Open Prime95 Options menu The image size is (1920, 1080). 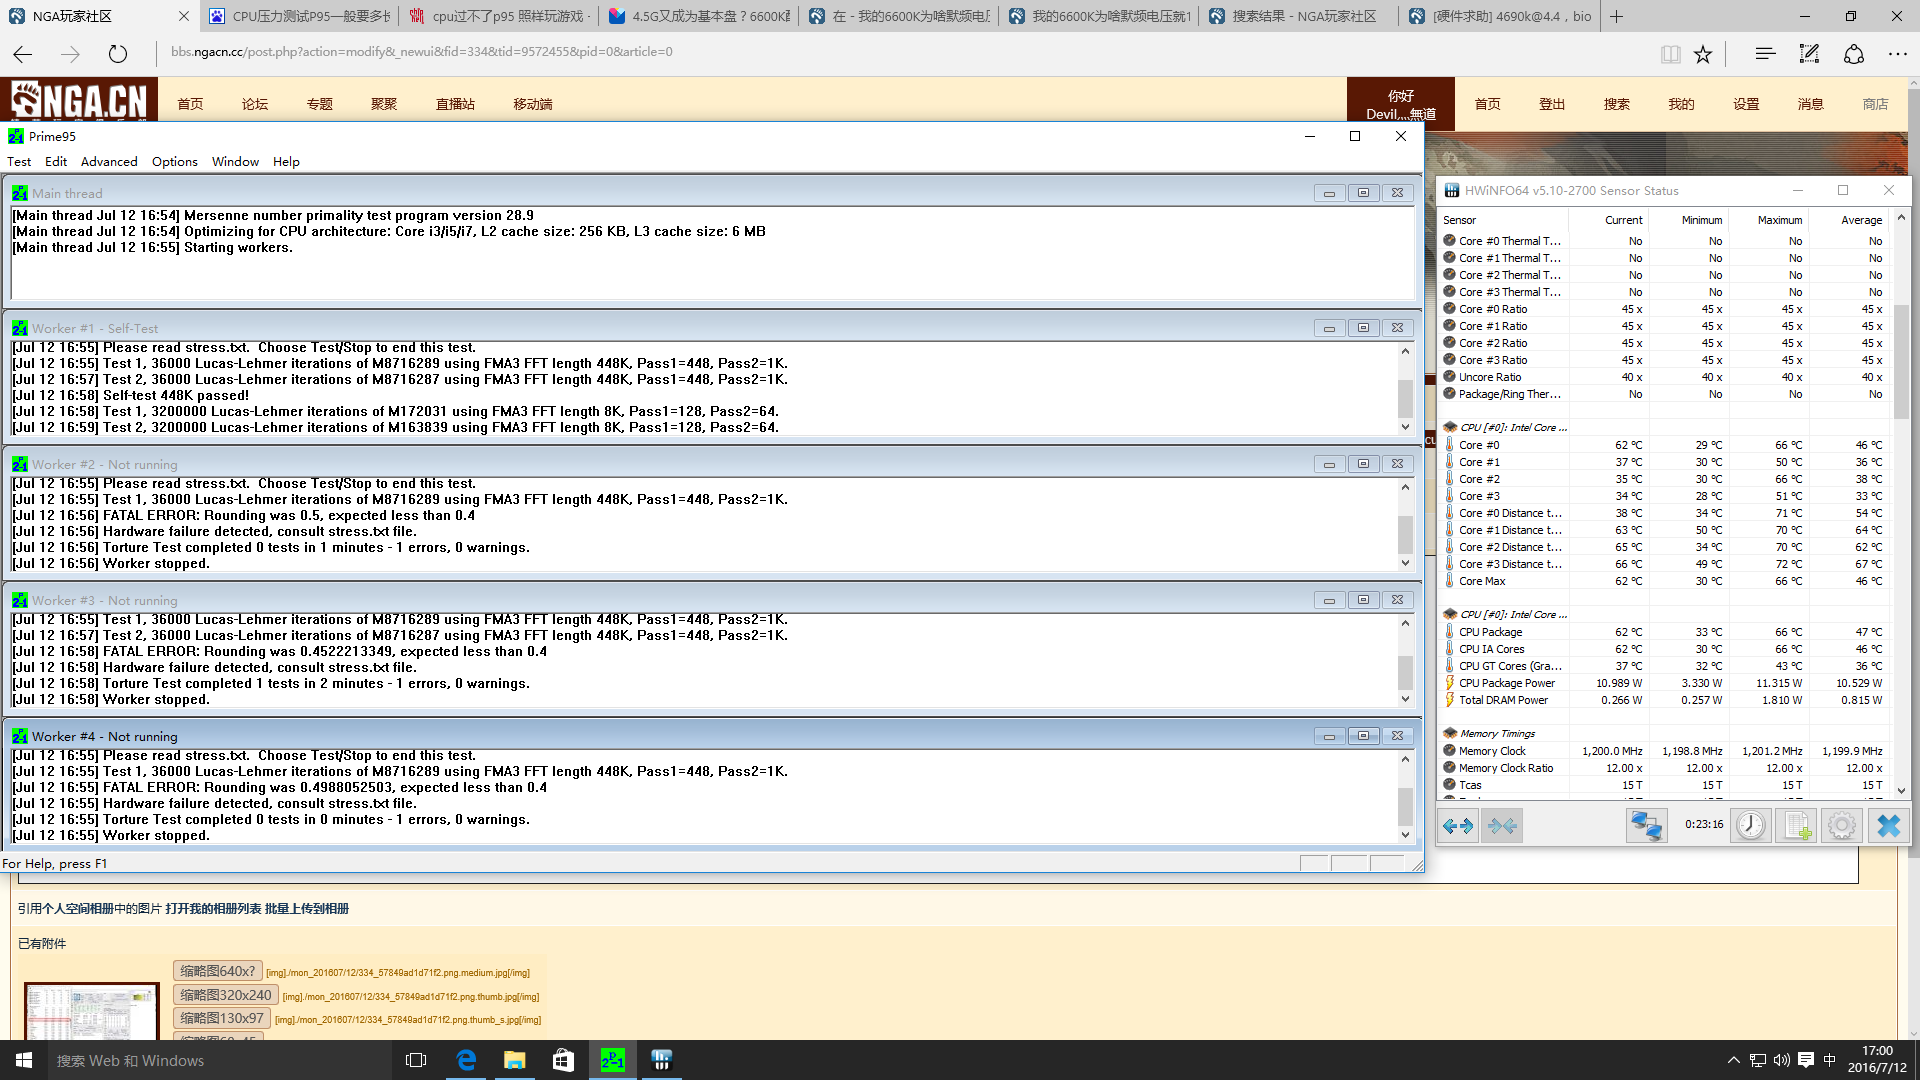tap(174, 162)
